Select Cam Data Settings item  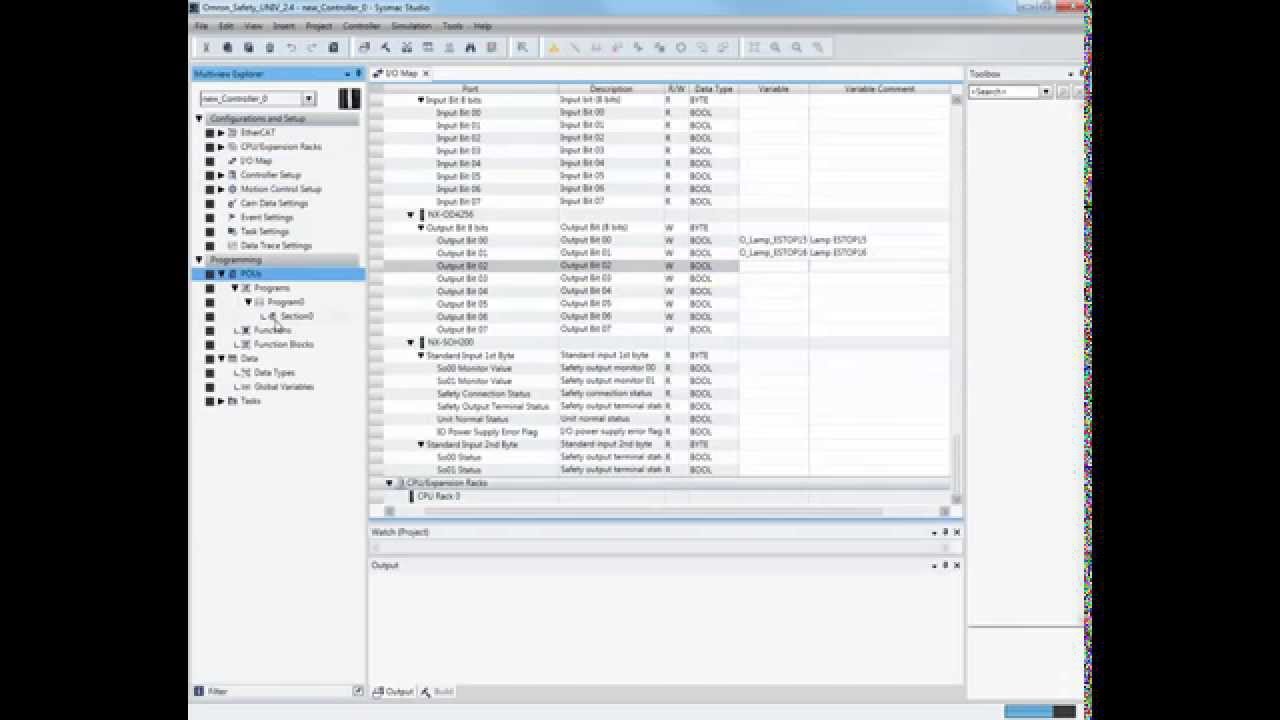click(x=274, y=203)
